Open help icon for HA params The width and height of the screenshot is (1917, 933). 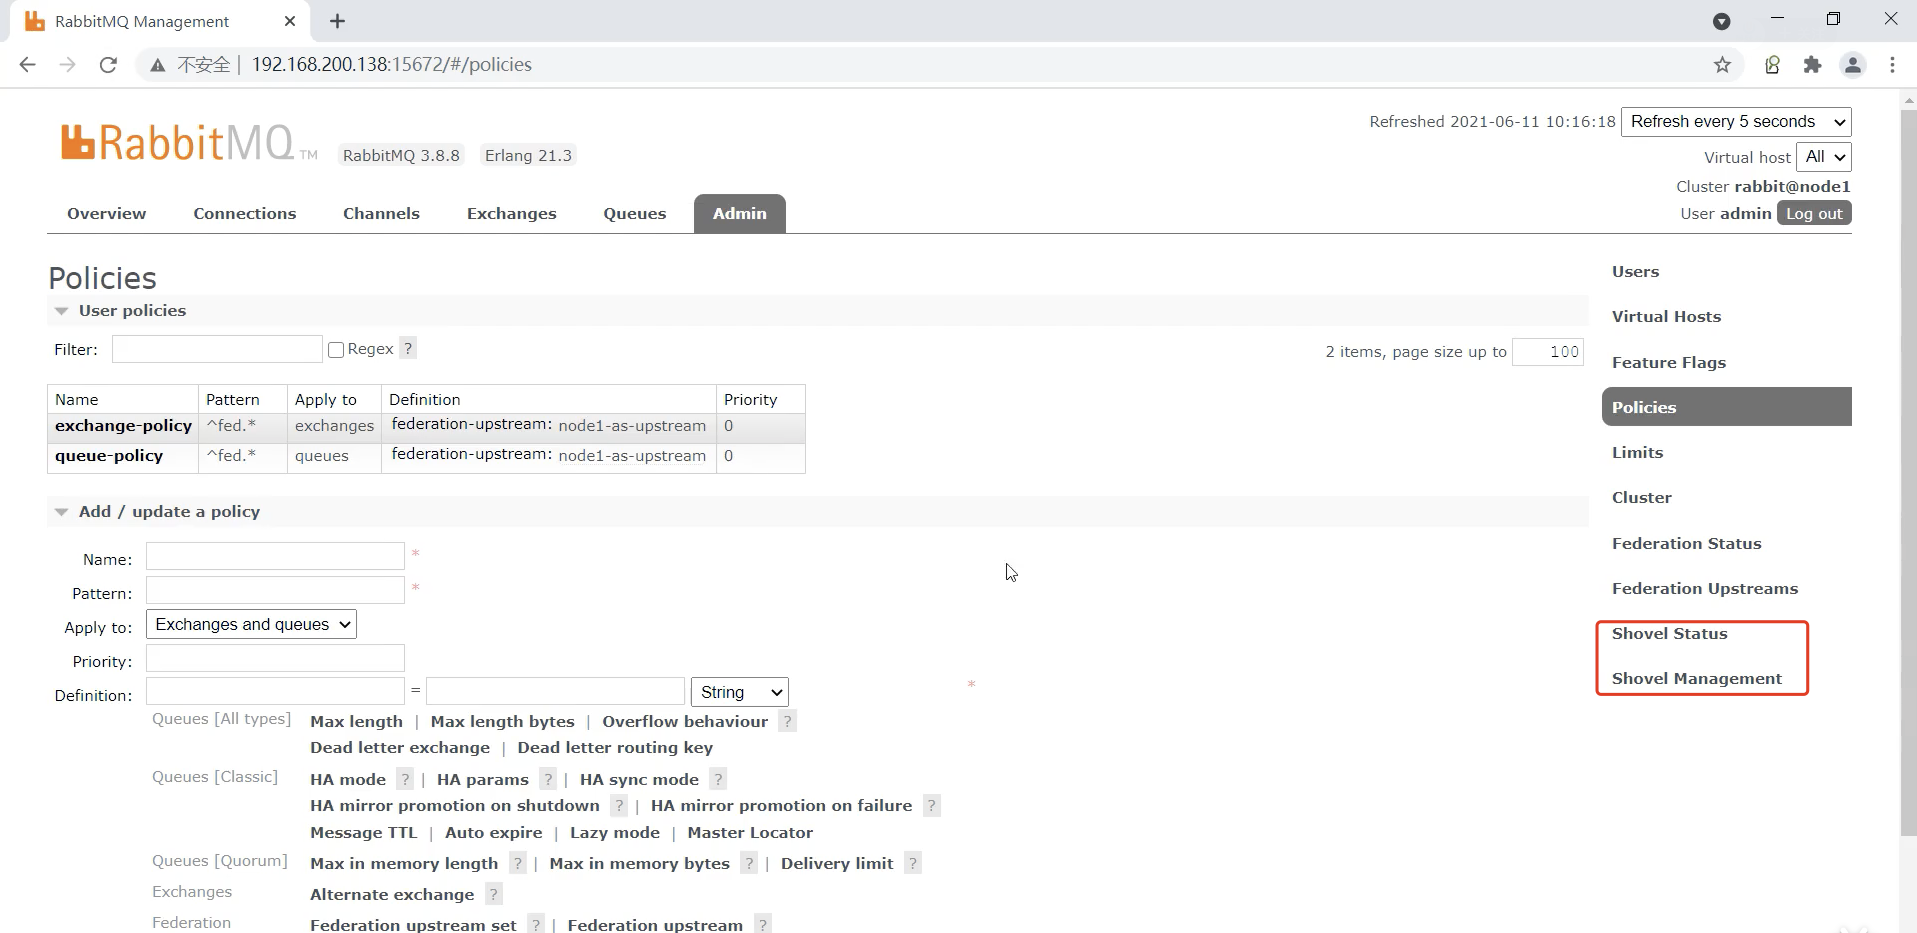pyautogui.click(x=548, y=780)
